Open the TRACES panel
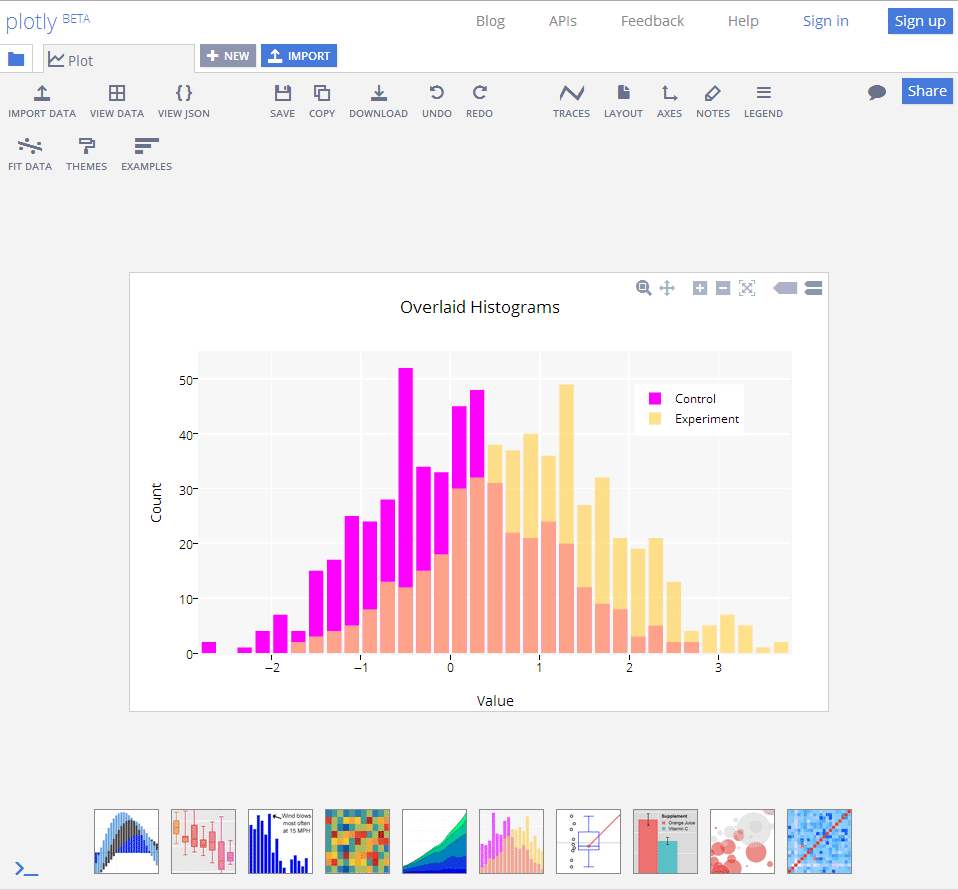Image resolution: width=958 pixels, height=890 pixels. point(571,100)
